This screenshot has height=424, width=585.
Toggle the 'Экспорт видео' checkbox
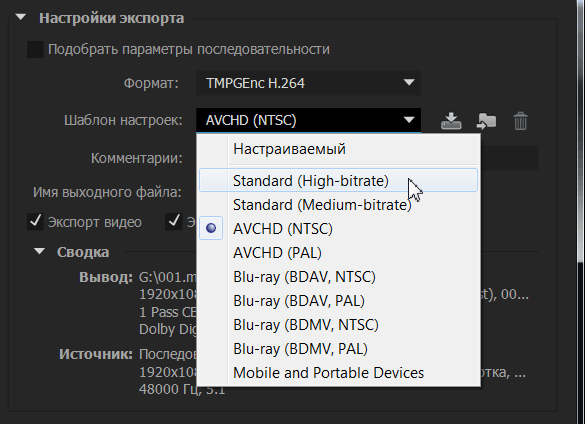point(35,222)
